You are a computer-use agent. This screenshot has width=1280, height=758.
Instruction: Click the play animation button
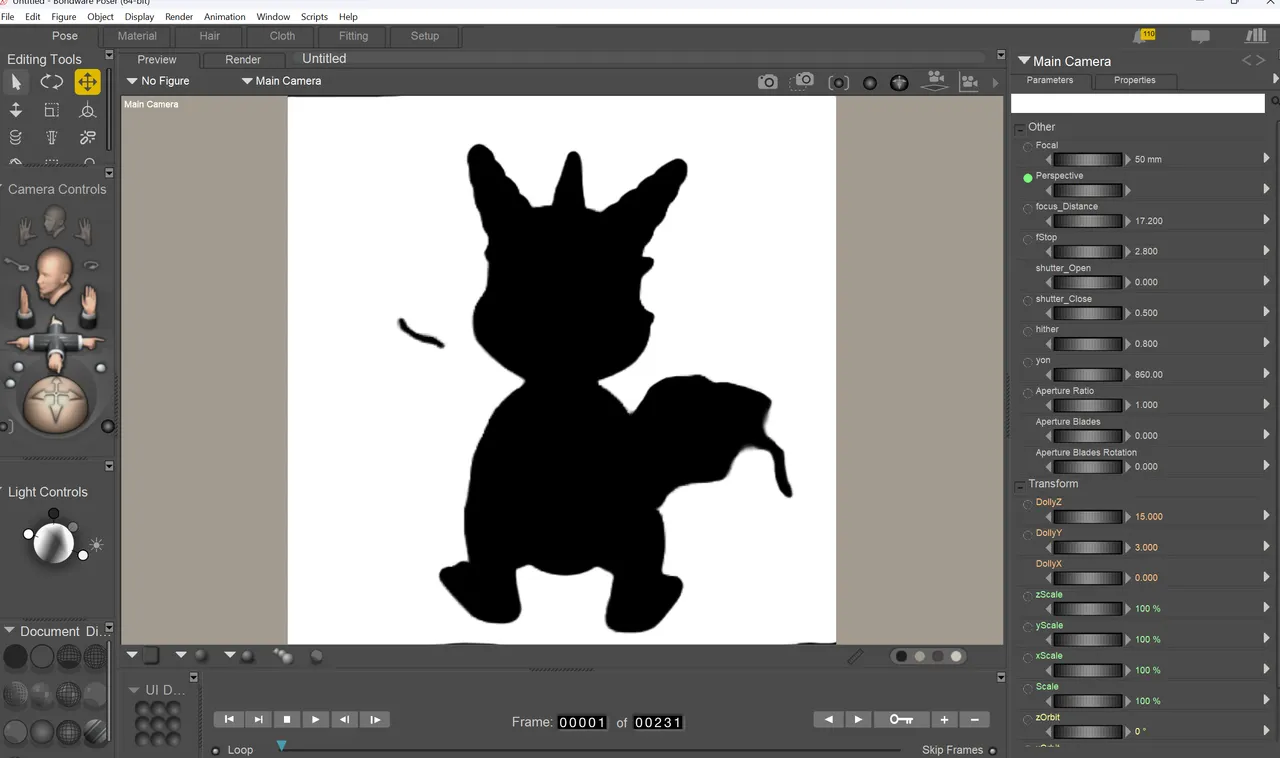[x=316, y=719]
